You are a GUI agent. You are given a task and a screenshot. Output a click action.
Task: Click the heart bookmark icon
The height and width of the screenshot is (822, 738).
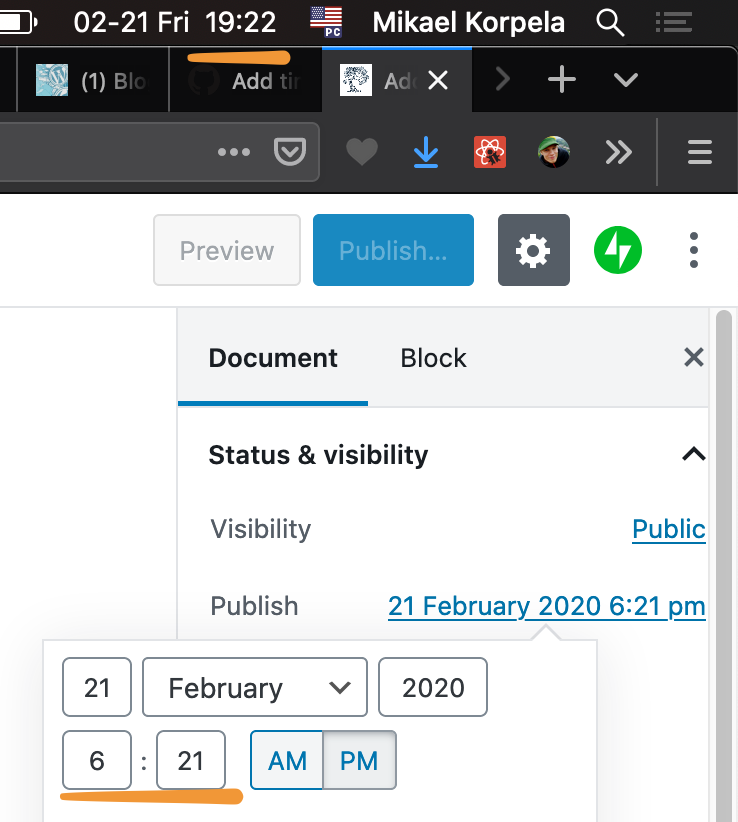[361, 151]
